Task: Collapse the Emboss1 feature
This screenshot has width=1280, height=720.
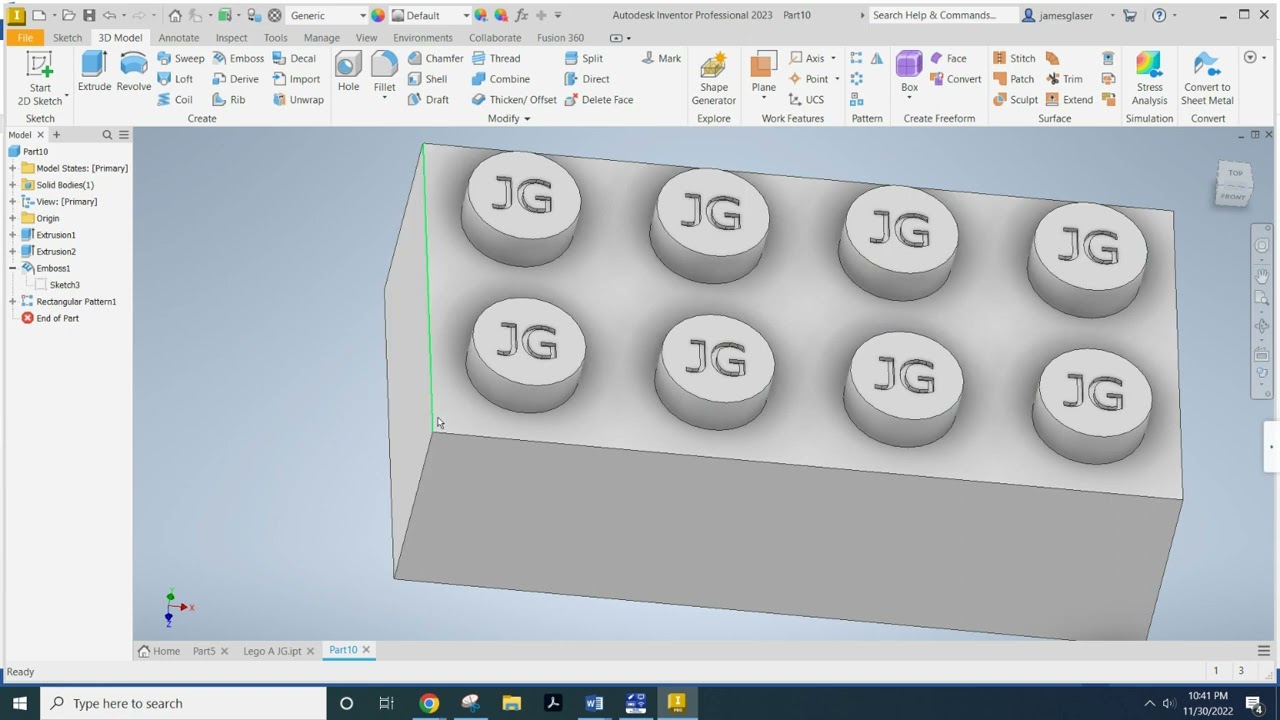Action: coord(13,268)
